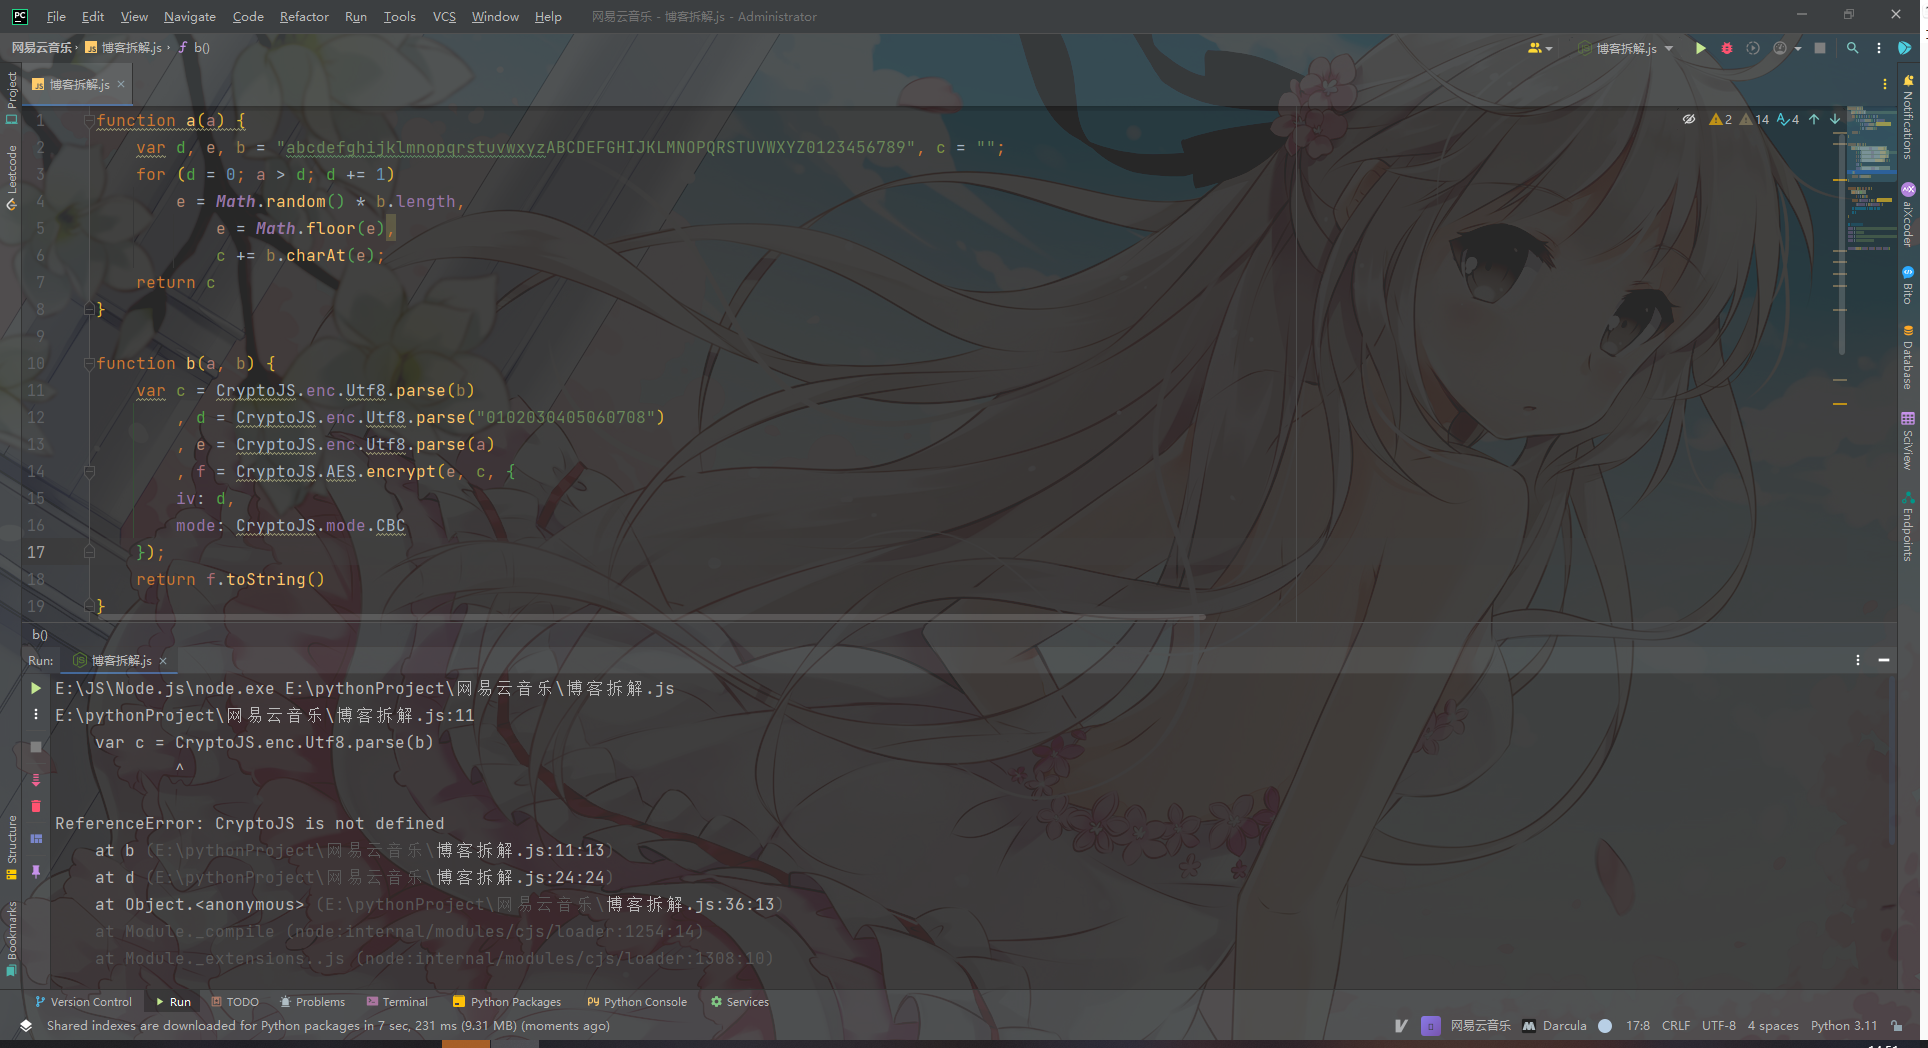1928x1048 pixels.
Task: Open Bito side panel
Action: pos(1908,286)
